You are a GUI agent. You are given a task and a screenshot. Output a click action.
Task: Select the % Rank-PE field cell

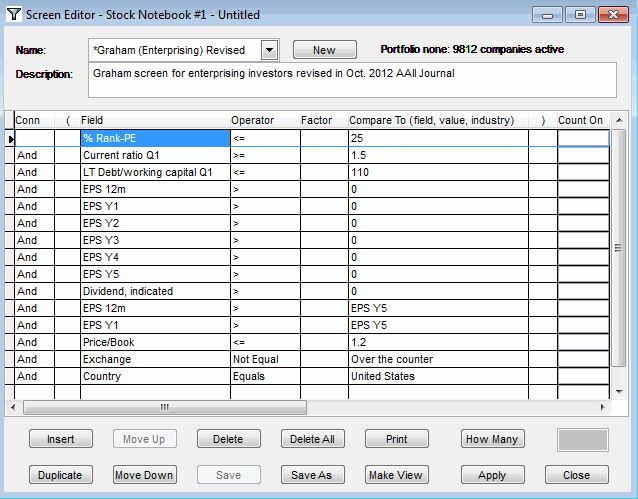click(x=154, y=138)
